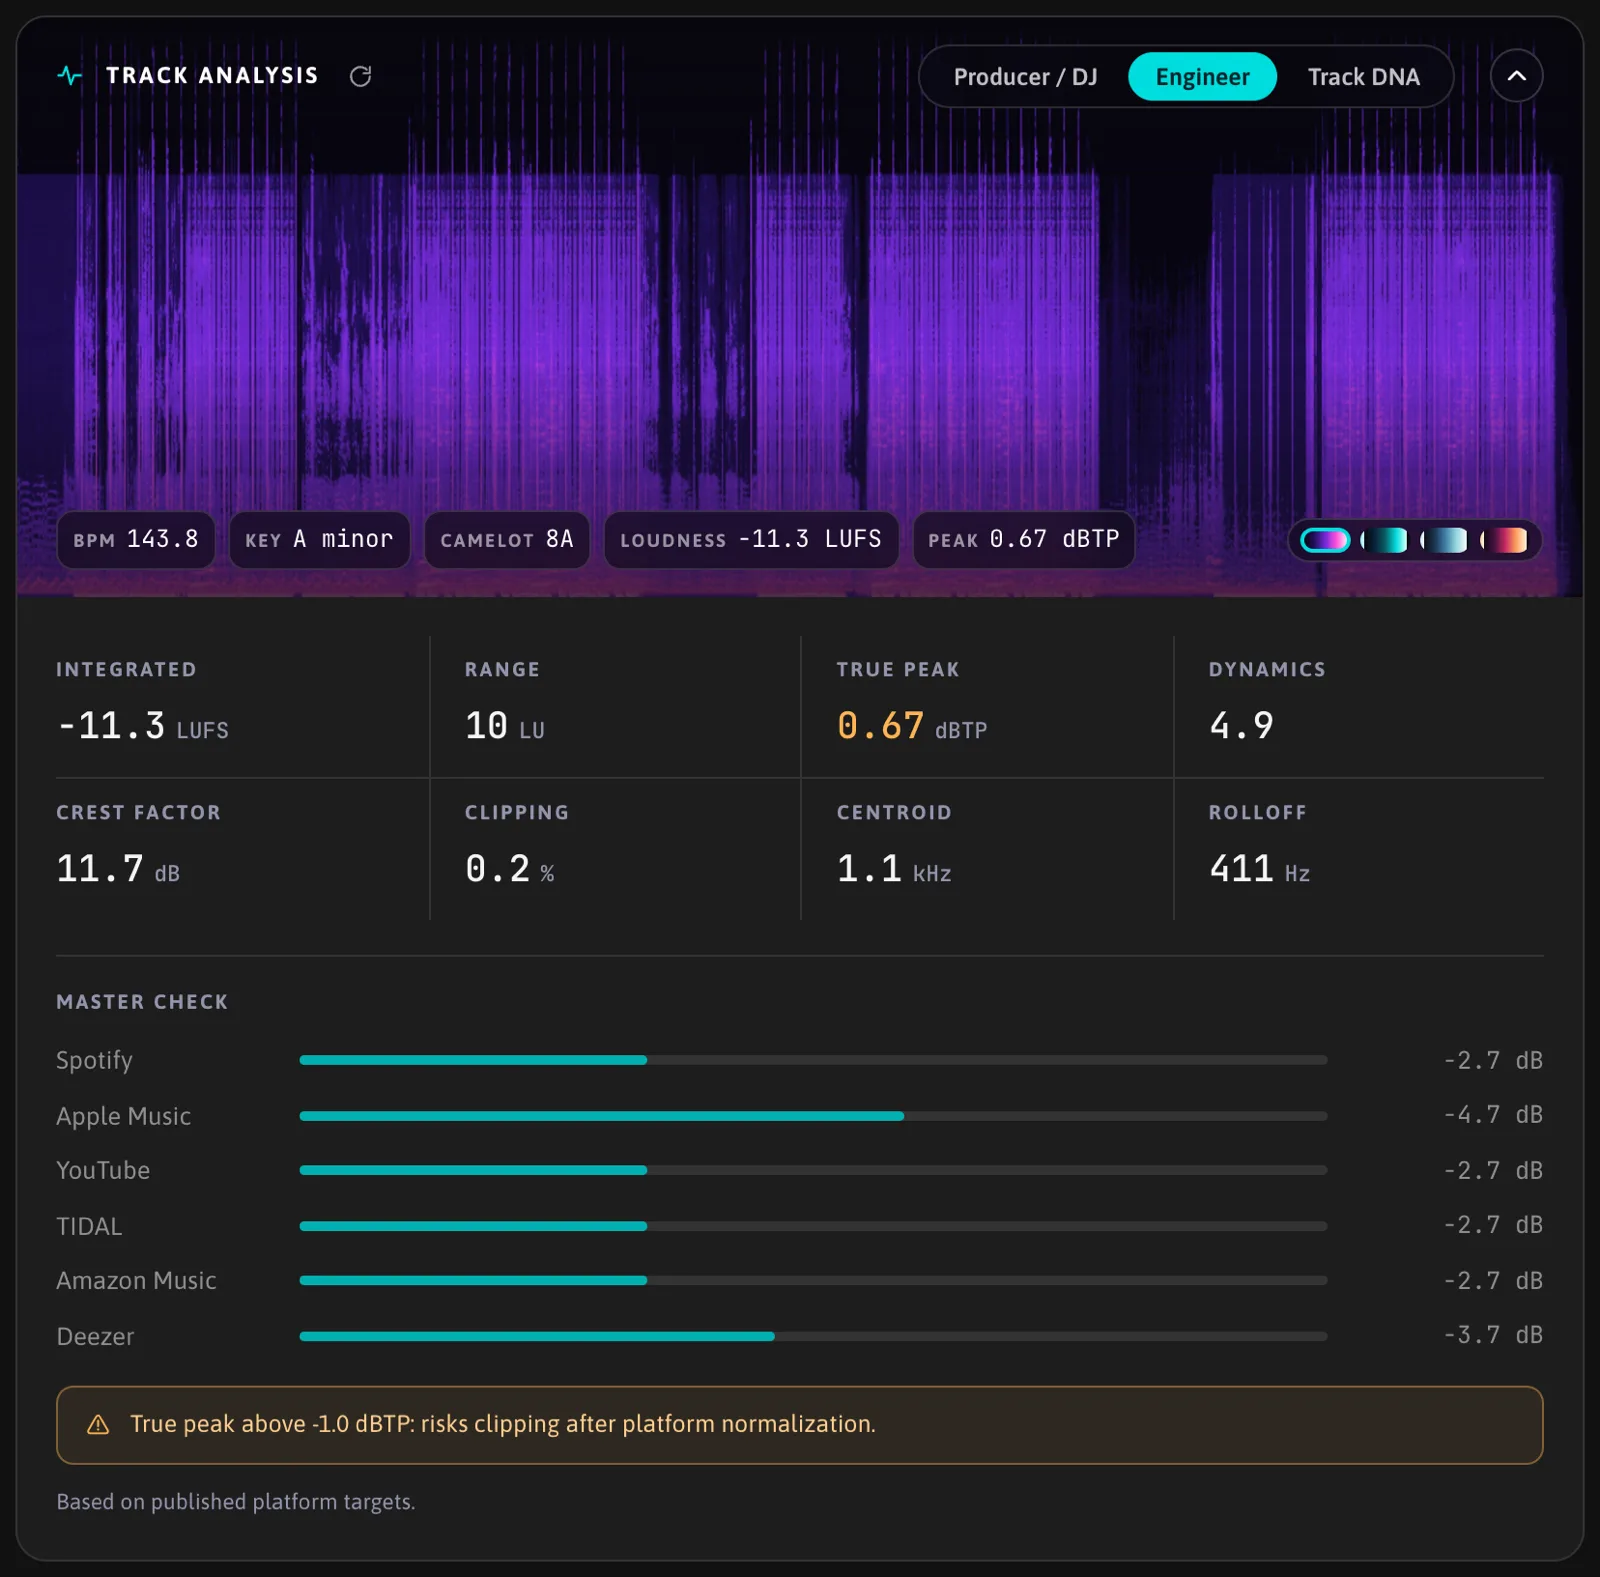Choose the pale blue spectrogram color theme
Image resolution: width=1600 pixels, height=1577 pixels.
[1445, 540]
